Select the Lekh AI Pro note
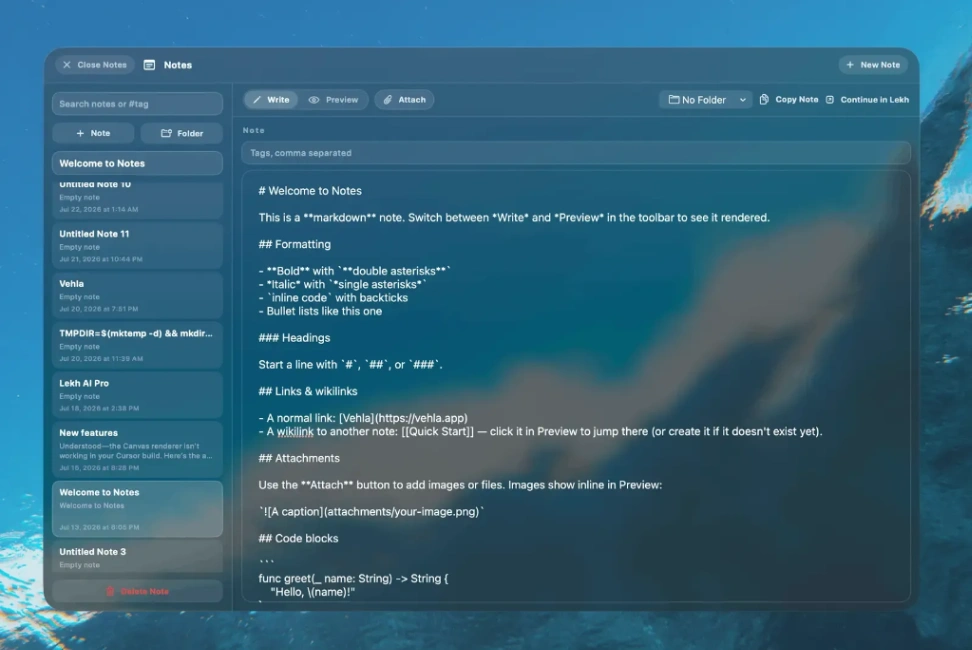Screen dimensions: 972x650 pos(137,395)
